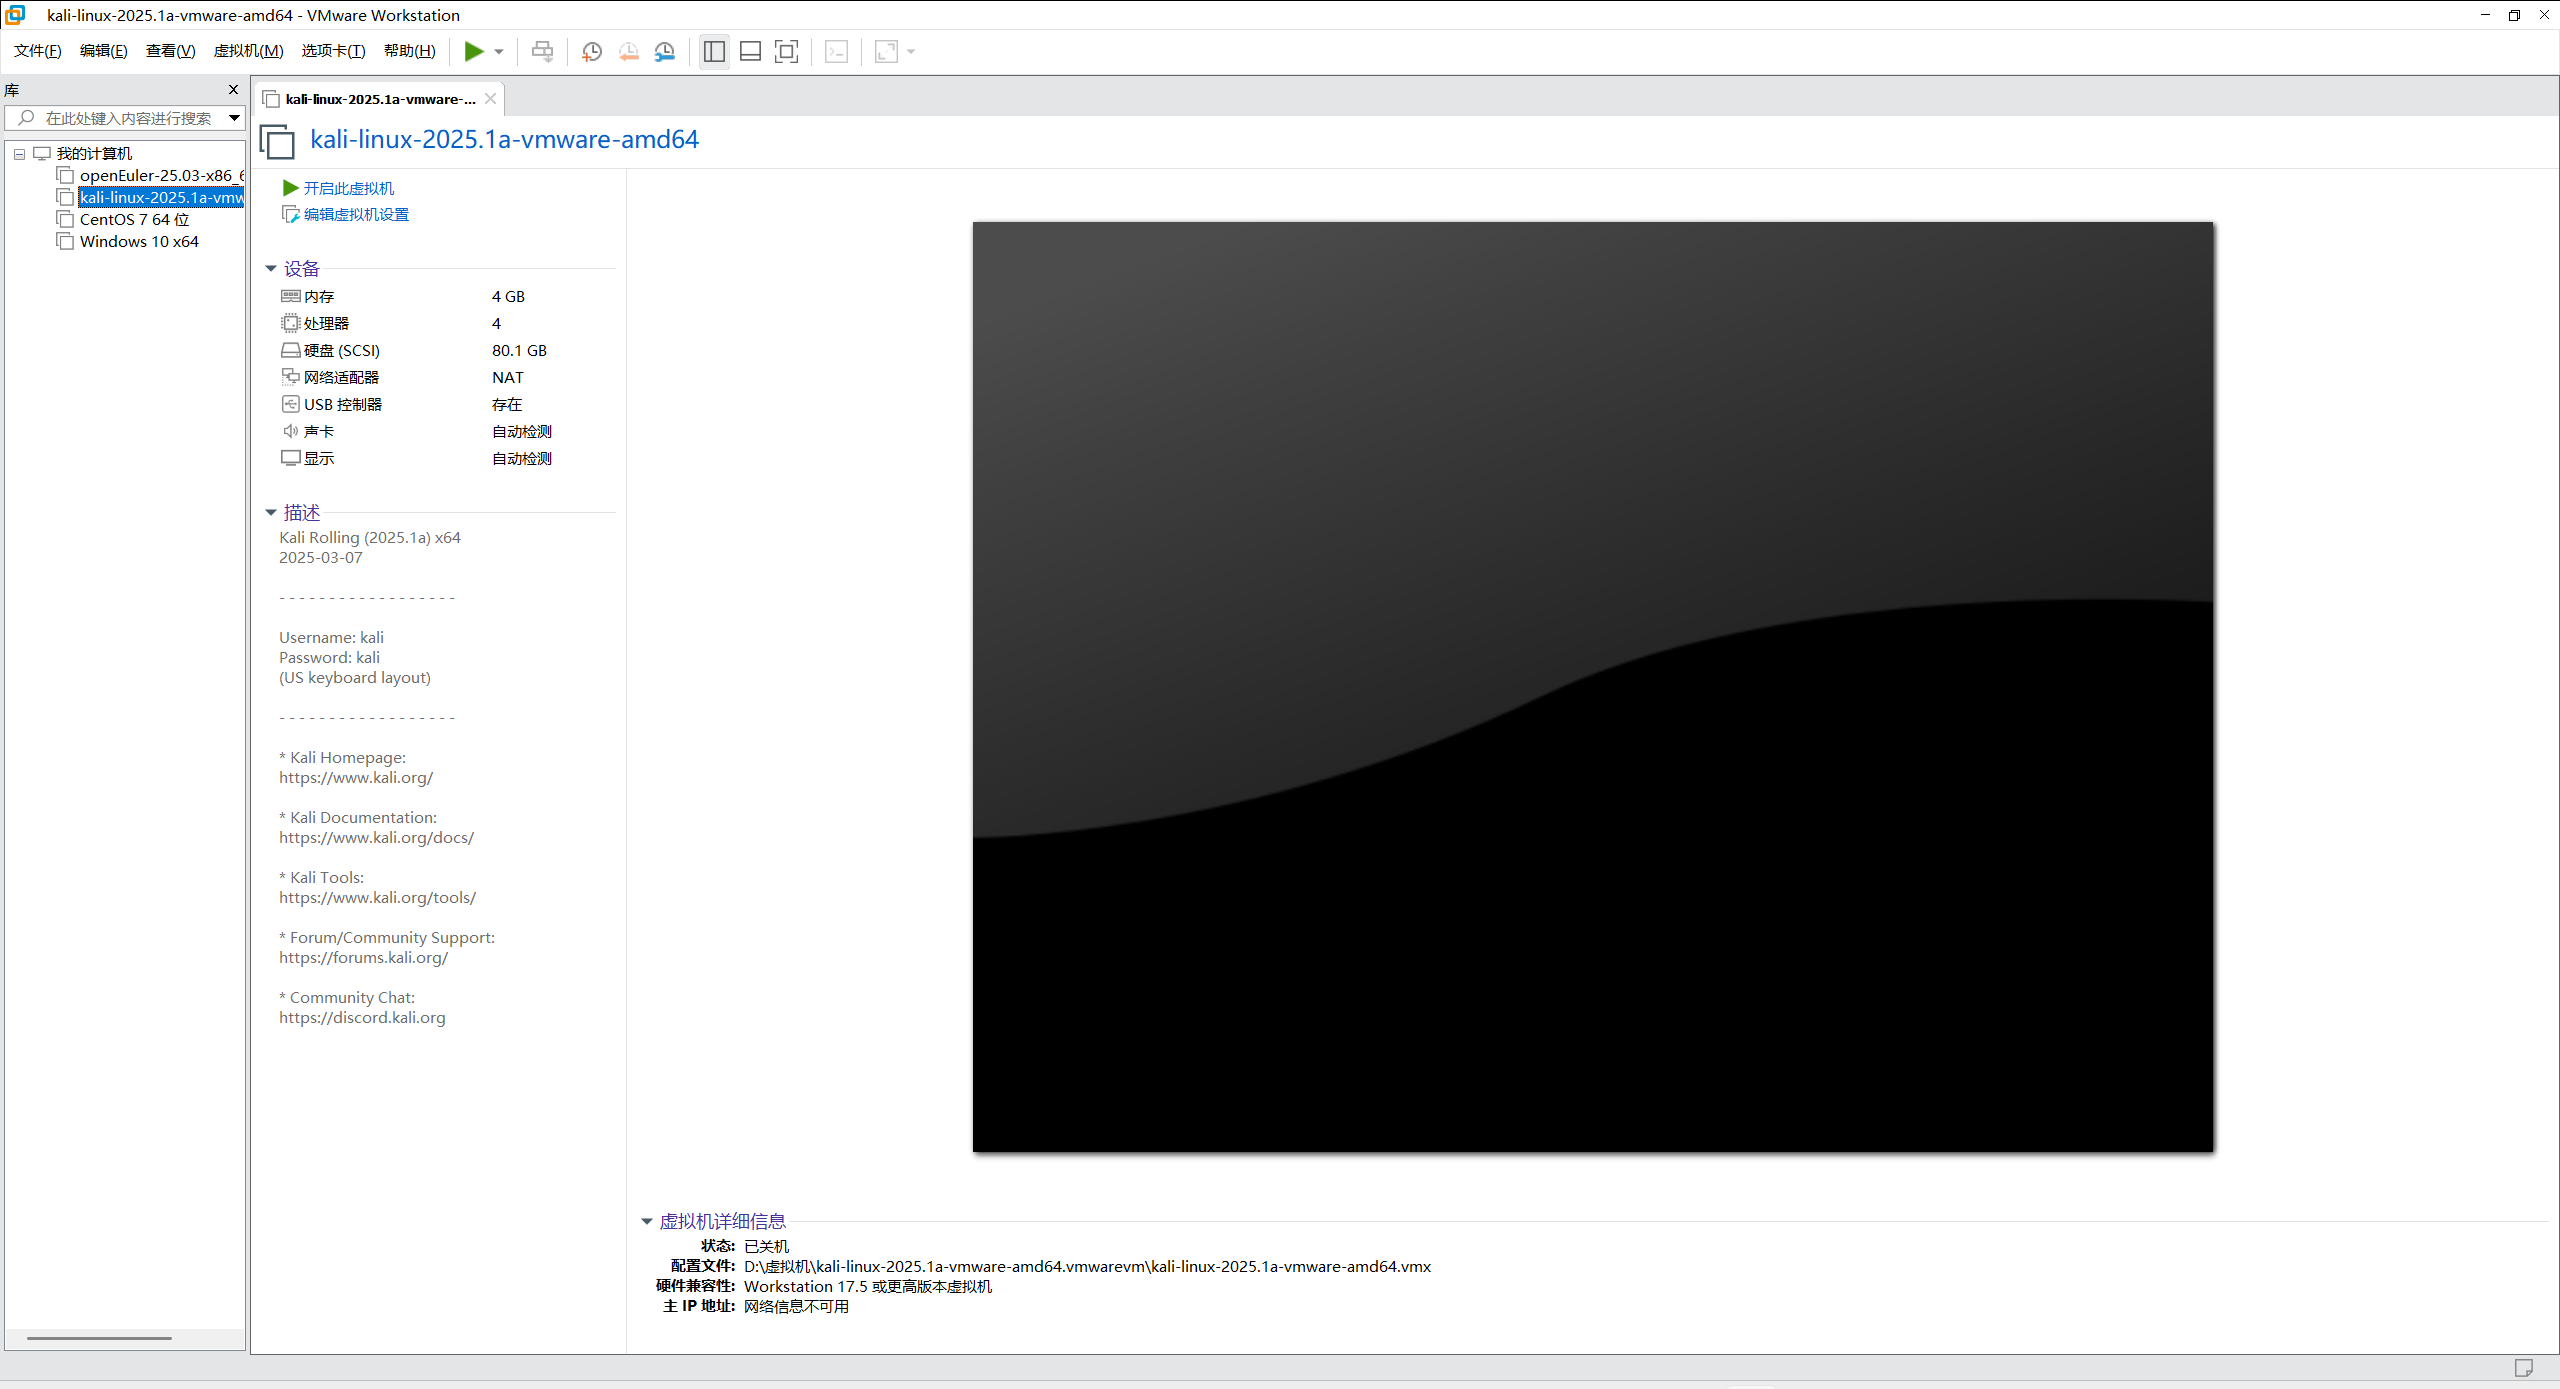
Task: Click the VMware Workstation title bar logo
Action: pos(15,15)
